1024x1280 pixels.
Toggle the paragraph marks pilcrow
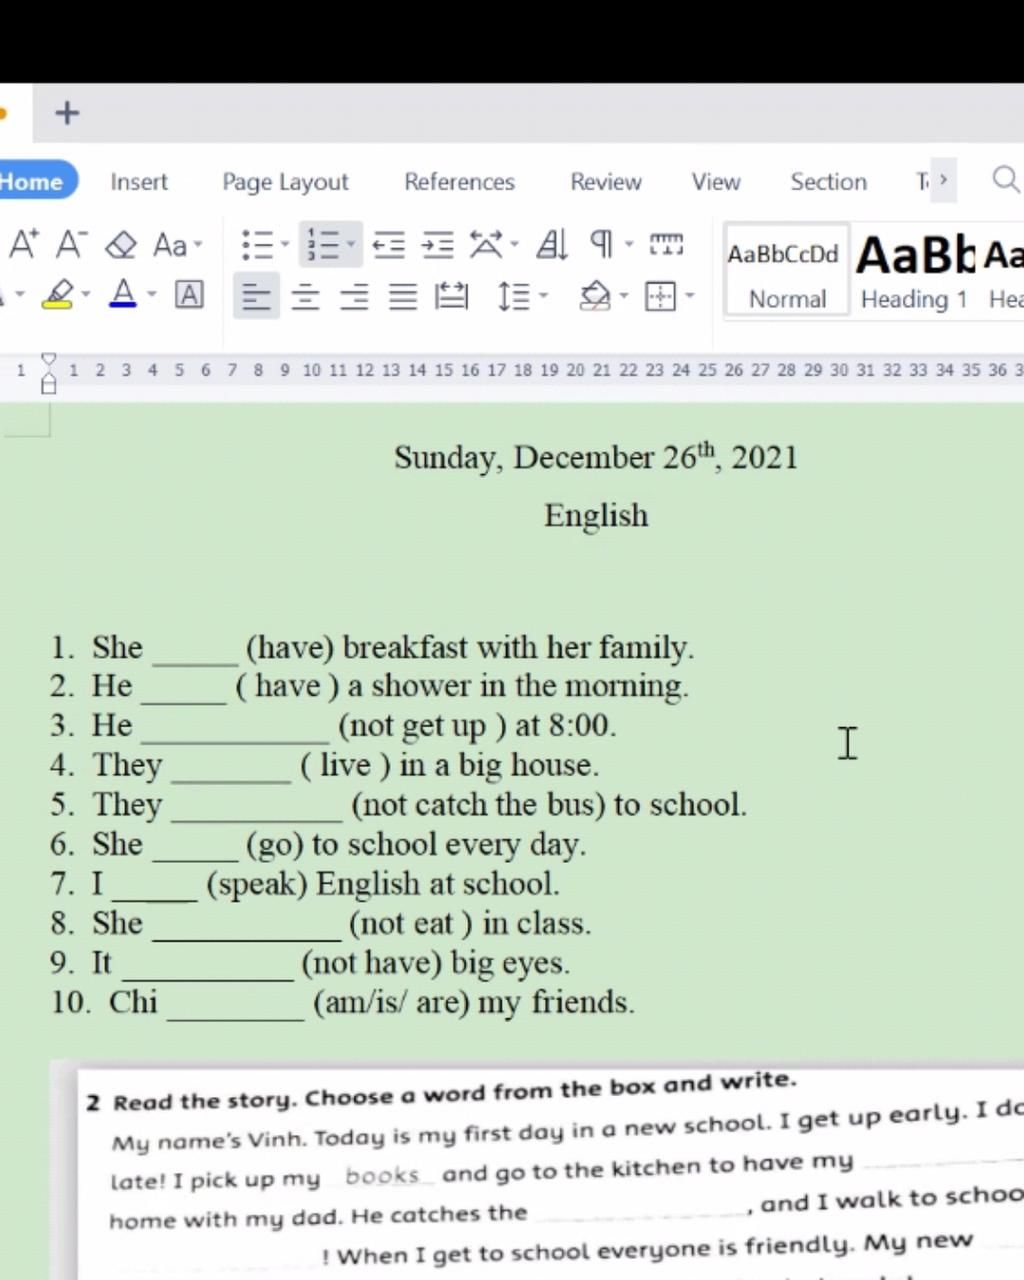coord(601,244)
